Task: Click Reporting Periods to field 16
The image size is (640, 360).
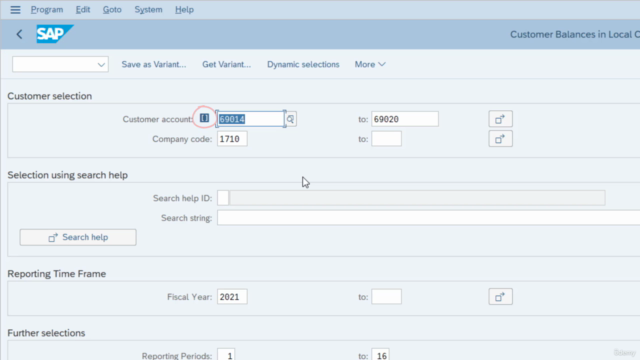Action: [380, 355]
